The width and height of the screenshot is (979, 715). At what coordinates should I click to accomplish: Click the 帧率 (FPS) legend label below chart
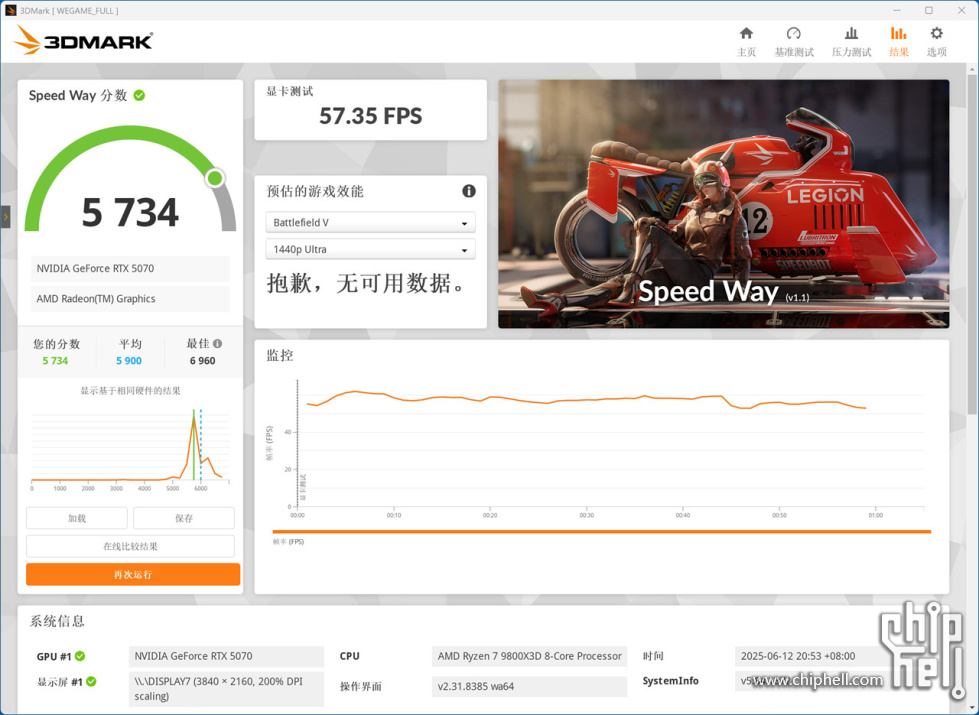tap(288, 542)
